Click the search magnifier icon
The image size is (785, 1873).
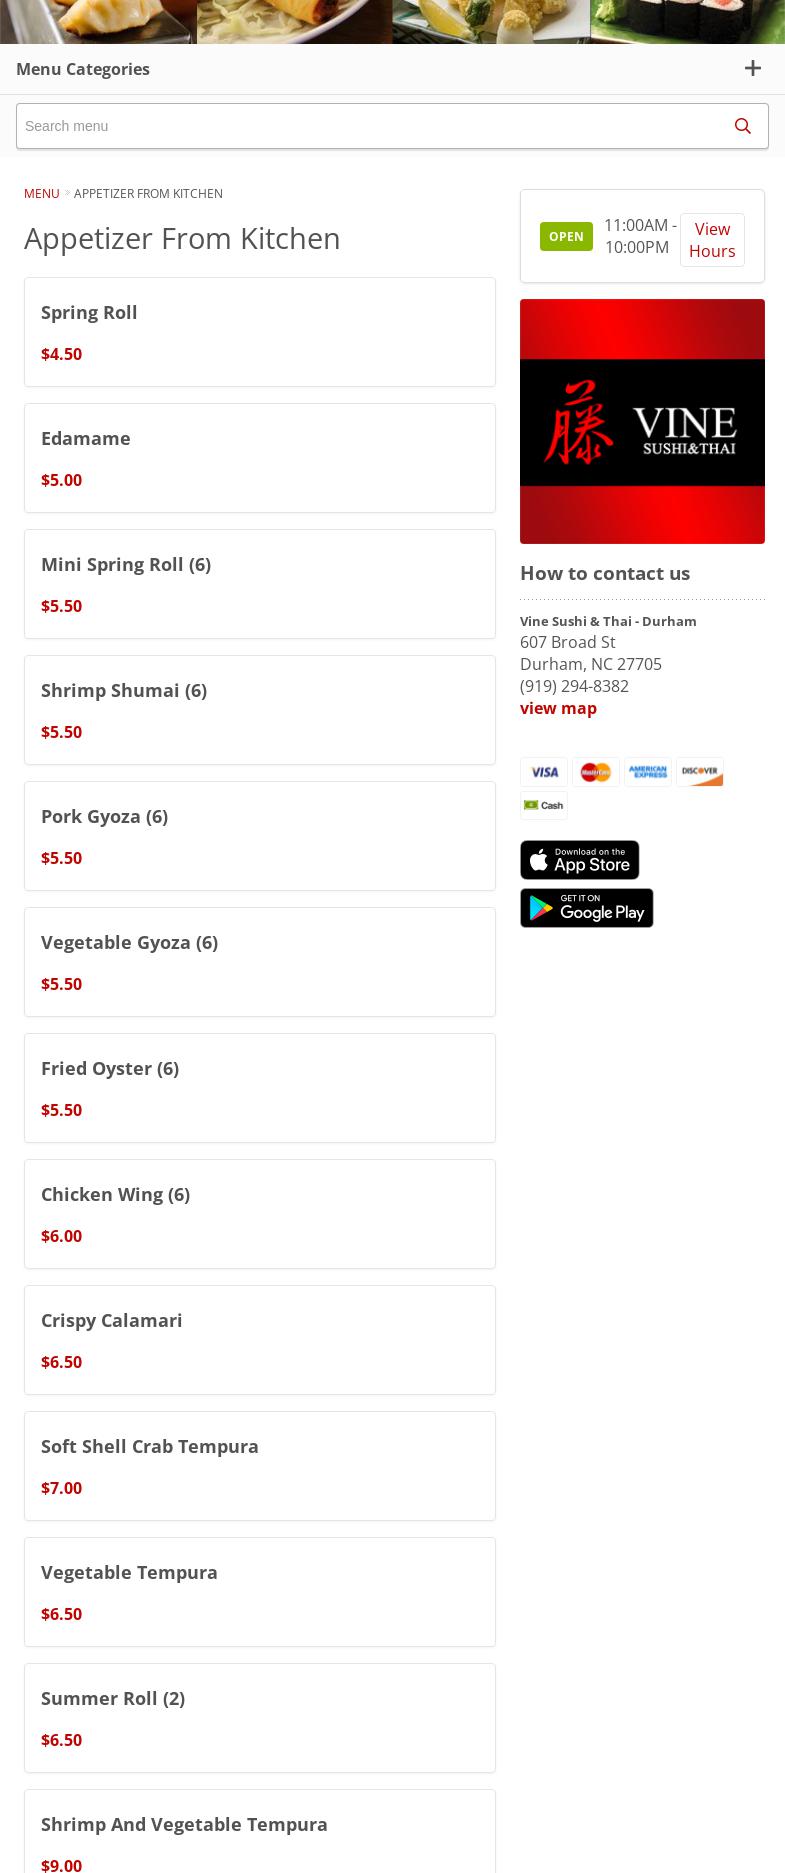click(742, 126)
